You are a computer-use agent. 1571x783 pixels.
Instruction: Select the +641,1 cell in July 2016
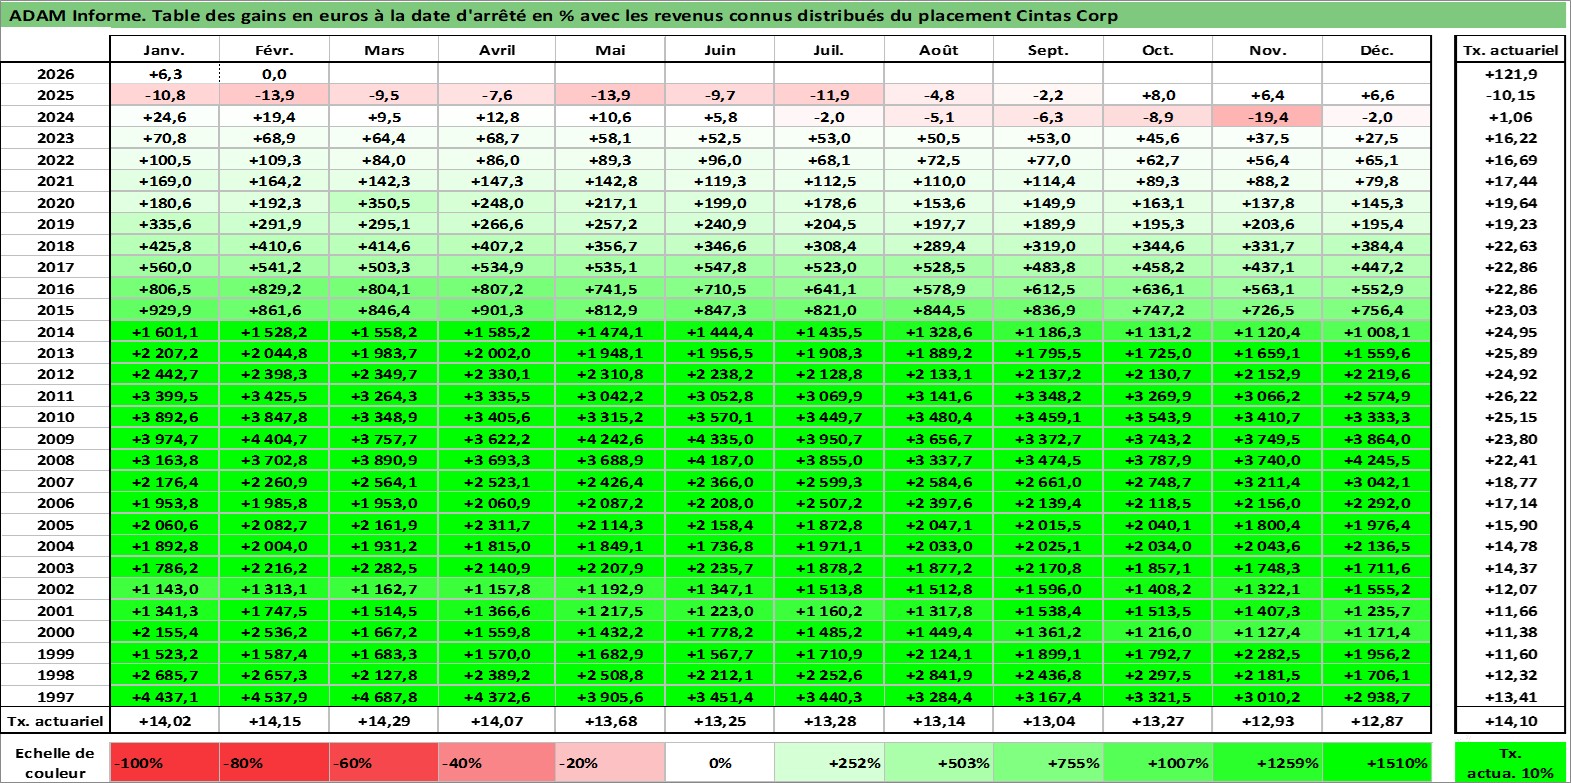[829, 289]
